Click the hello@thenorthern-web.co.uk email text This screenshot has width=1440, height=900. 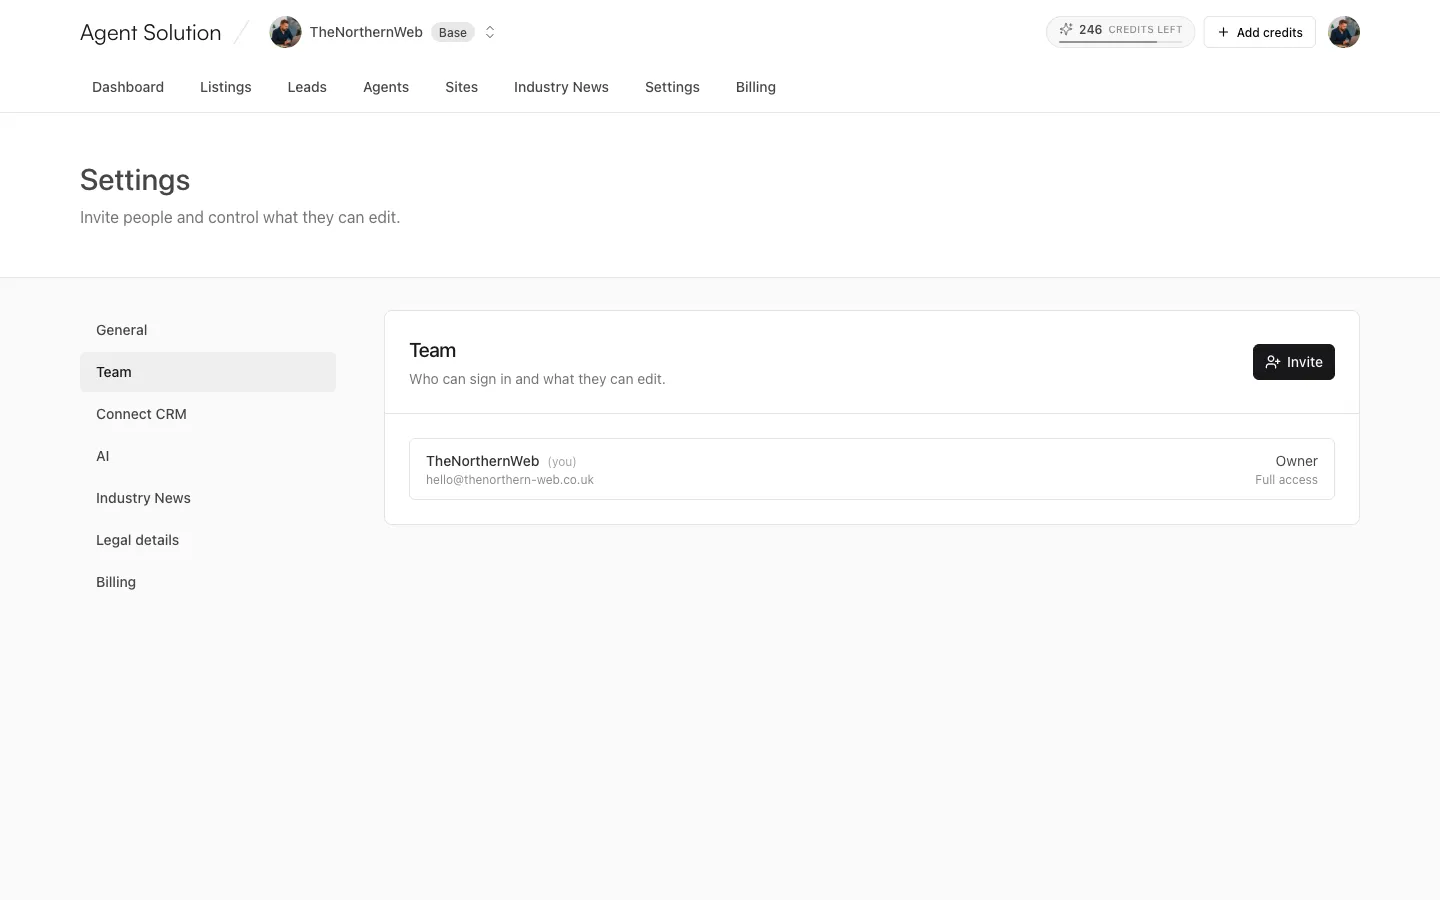tap(510, 480)
